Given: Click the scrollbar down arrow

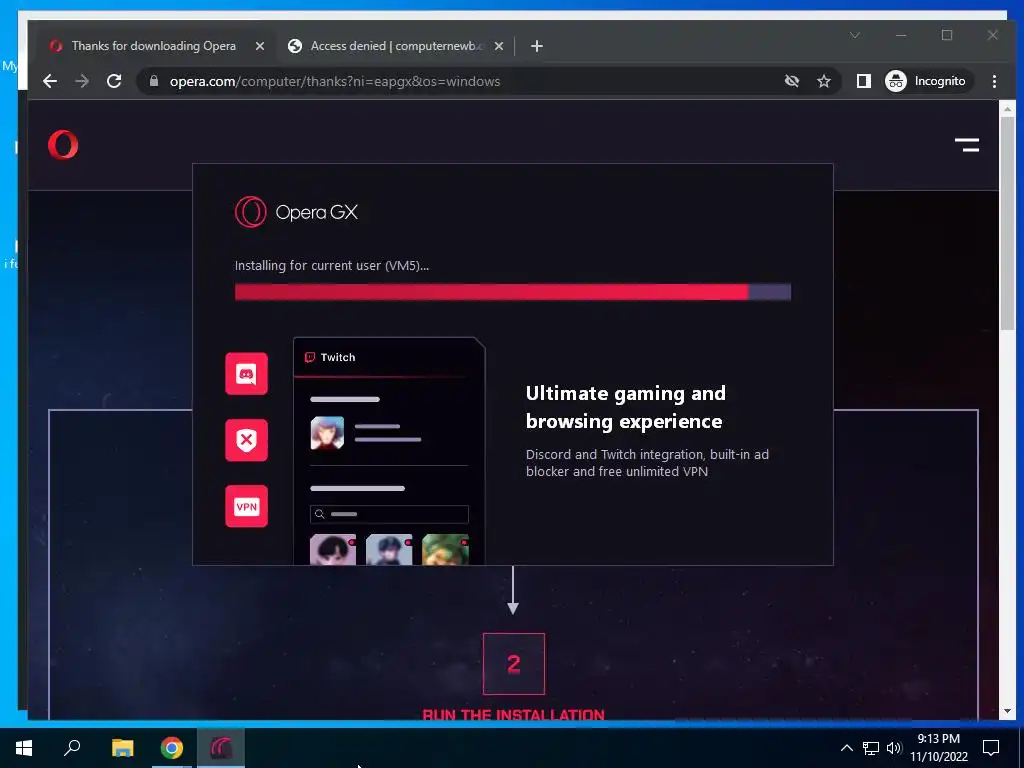Looking at the screenshot, I should click(1007, 711).
